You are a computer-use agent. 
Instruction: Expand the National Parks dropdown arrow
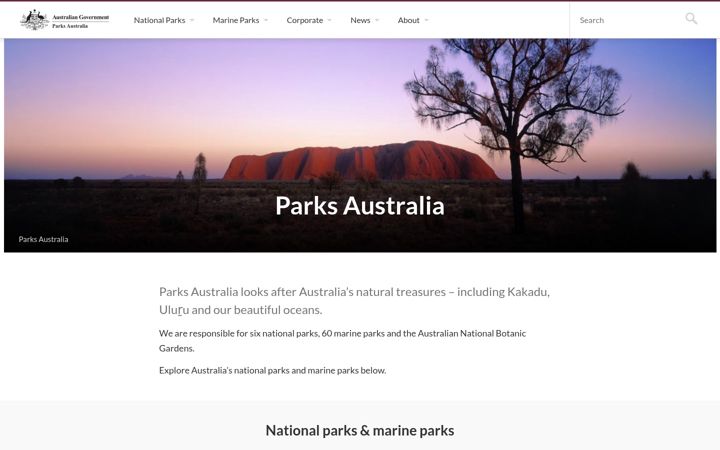tap(192, 20)
